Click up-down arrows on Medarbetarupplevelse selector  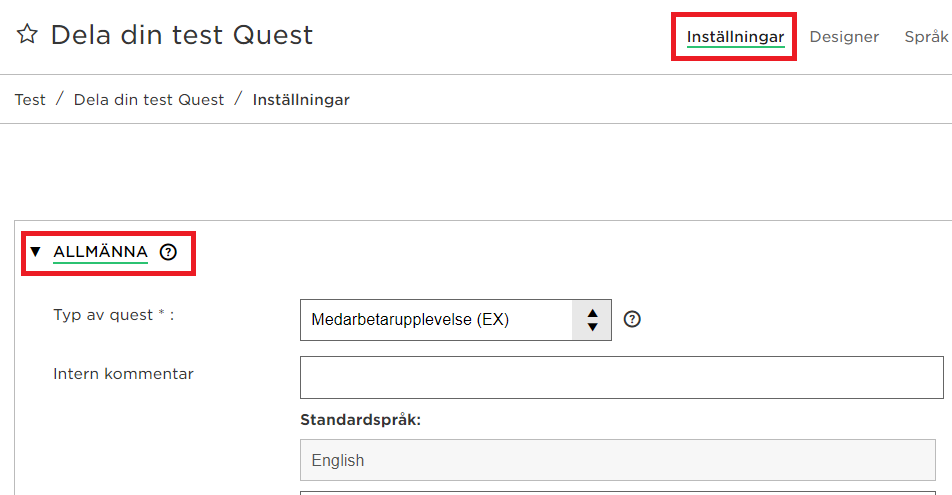[x=592, y=320]
